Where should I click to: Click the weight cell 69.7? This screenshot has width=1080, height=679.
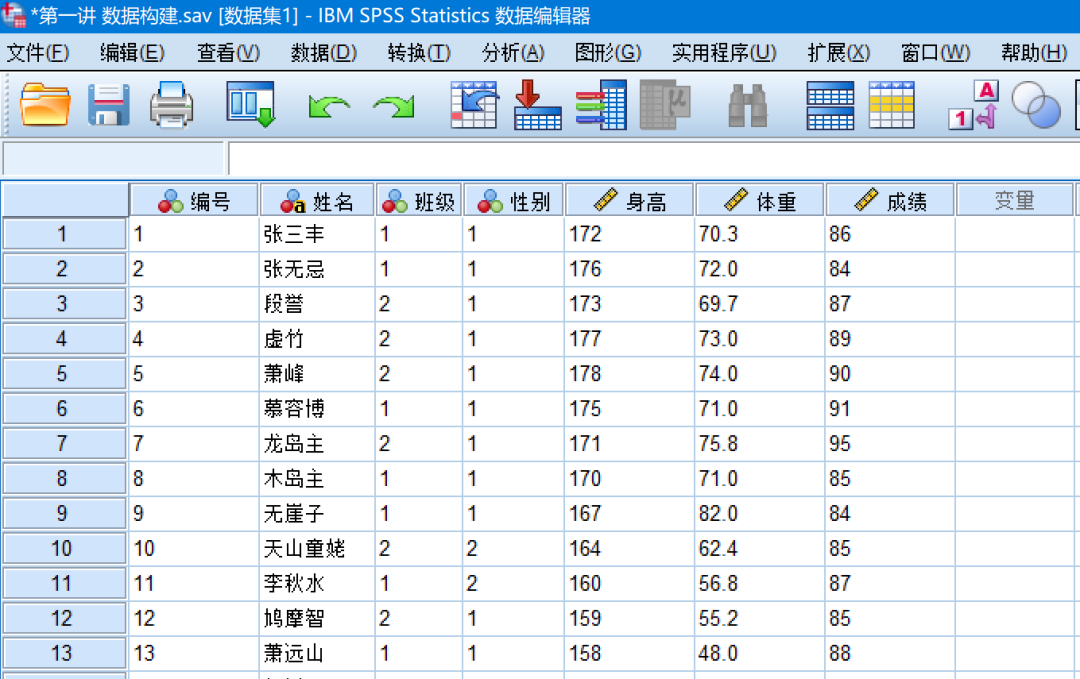coord(760,304)
